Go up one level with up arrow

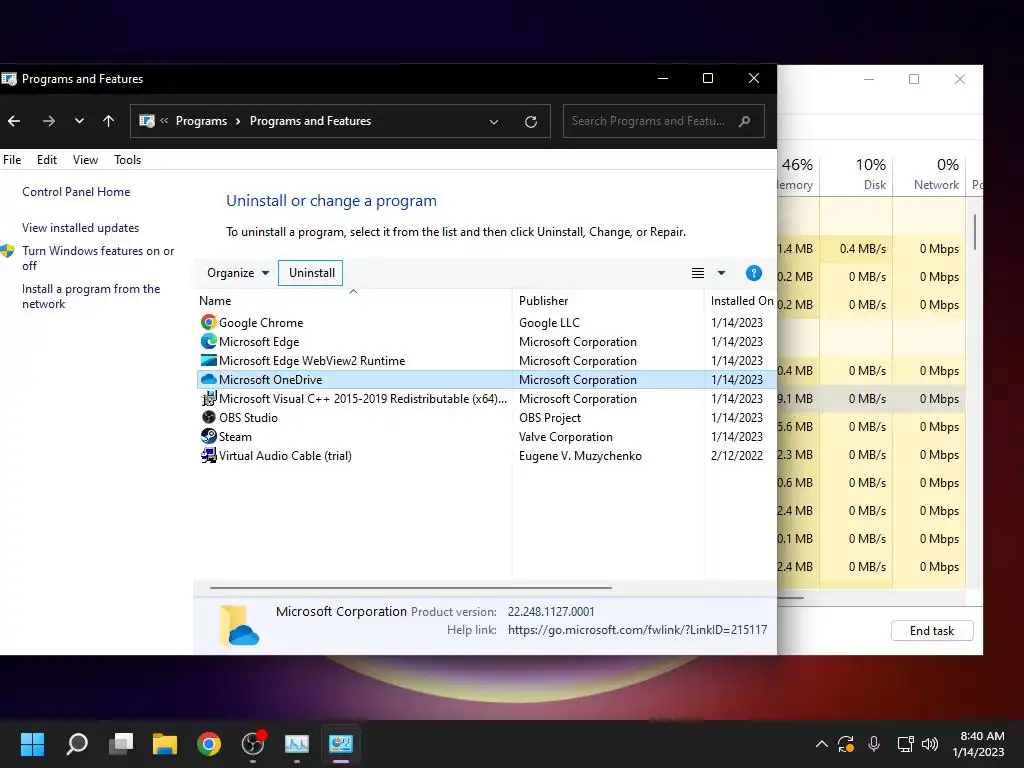click(108, 121)
